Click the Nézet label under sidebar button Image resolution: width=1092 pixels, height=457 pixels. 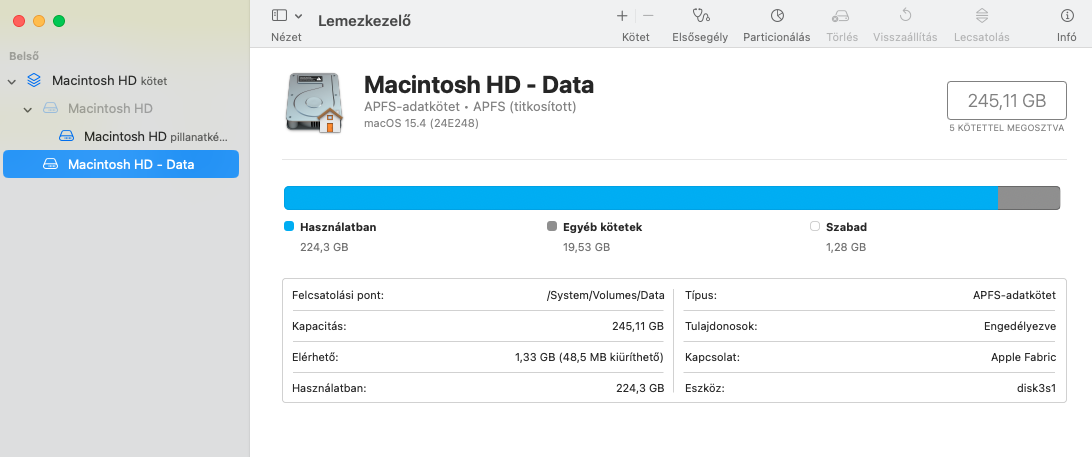tap(286, 38)
